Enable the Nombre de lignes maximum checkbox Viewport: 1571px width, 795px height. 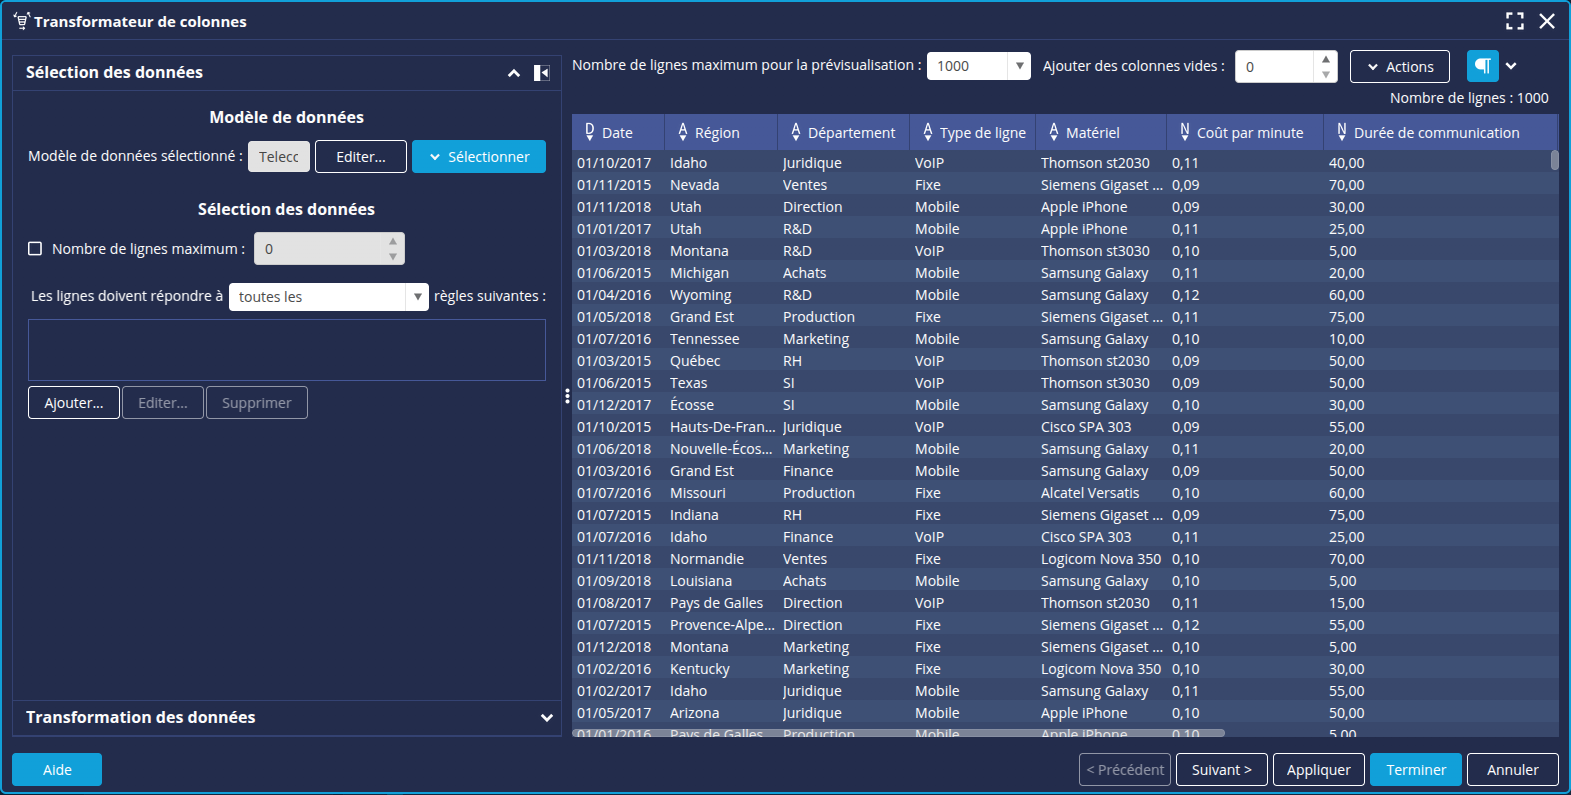click(35, 249)
